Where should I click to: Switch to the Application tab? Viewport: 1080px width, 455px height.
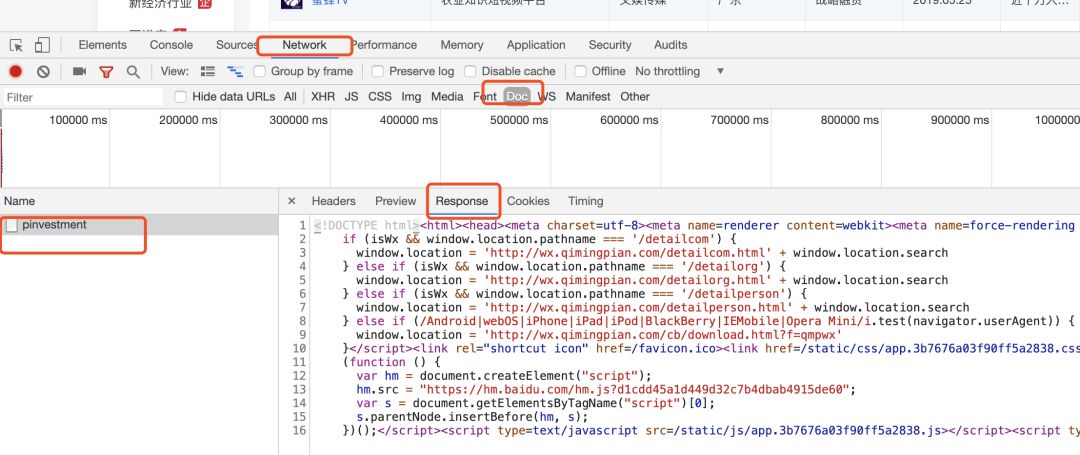[536, 45]
